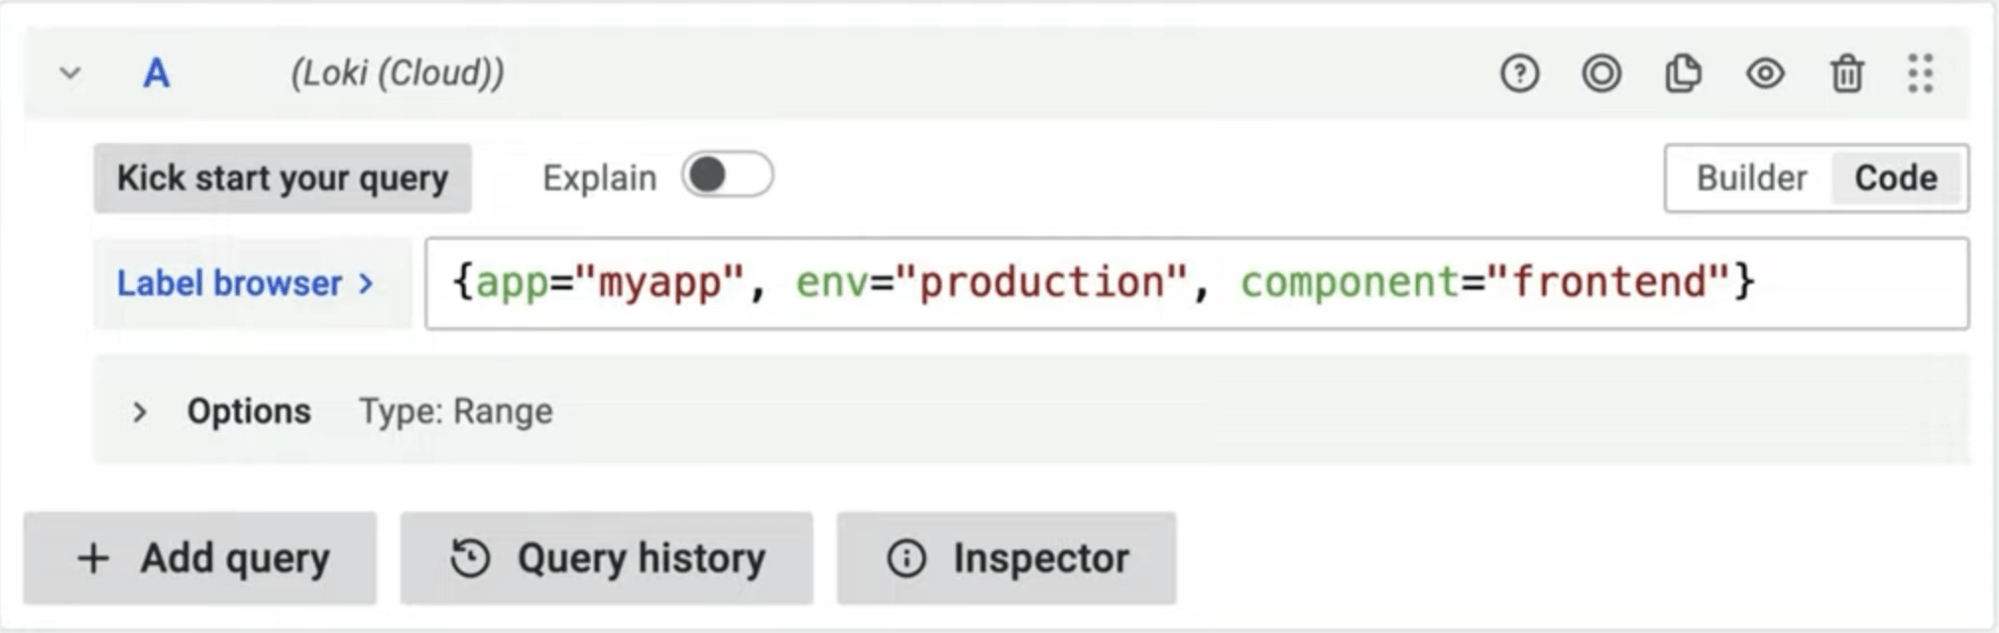The height and width of the screenshot is (633, 1999).
Task: Click Type: Range setting
Action: [x=455, y=411]
